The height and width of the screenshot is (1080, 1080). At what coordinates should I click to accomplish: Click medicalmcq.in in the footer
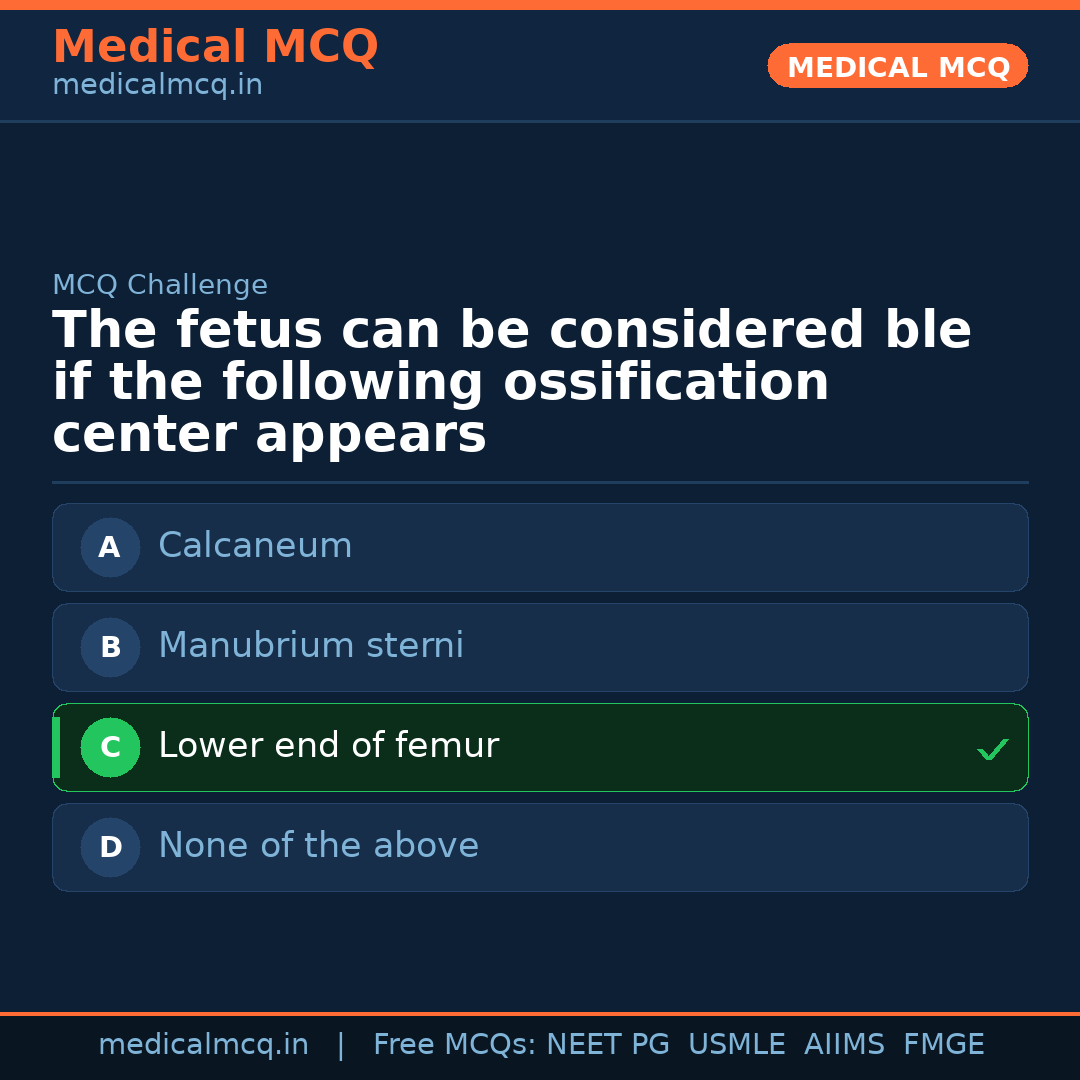[x=204, y=1043]
